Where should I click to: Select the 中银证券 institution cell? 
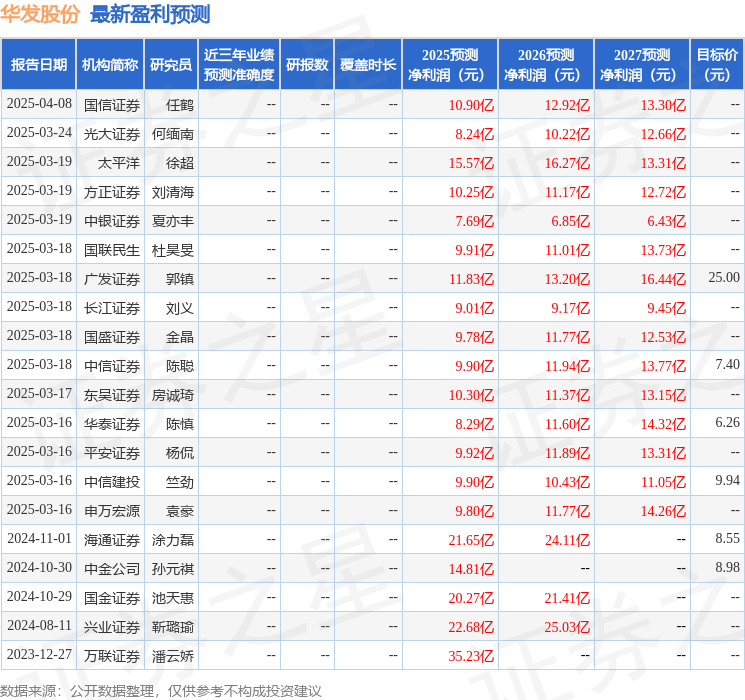[112, 221]
